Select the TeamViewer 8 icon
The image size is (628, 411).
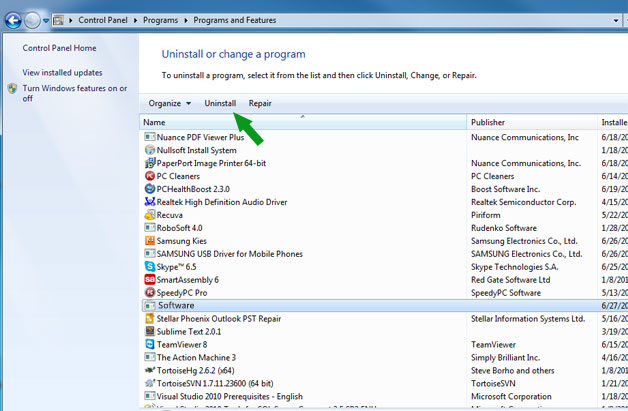(150, 344)
